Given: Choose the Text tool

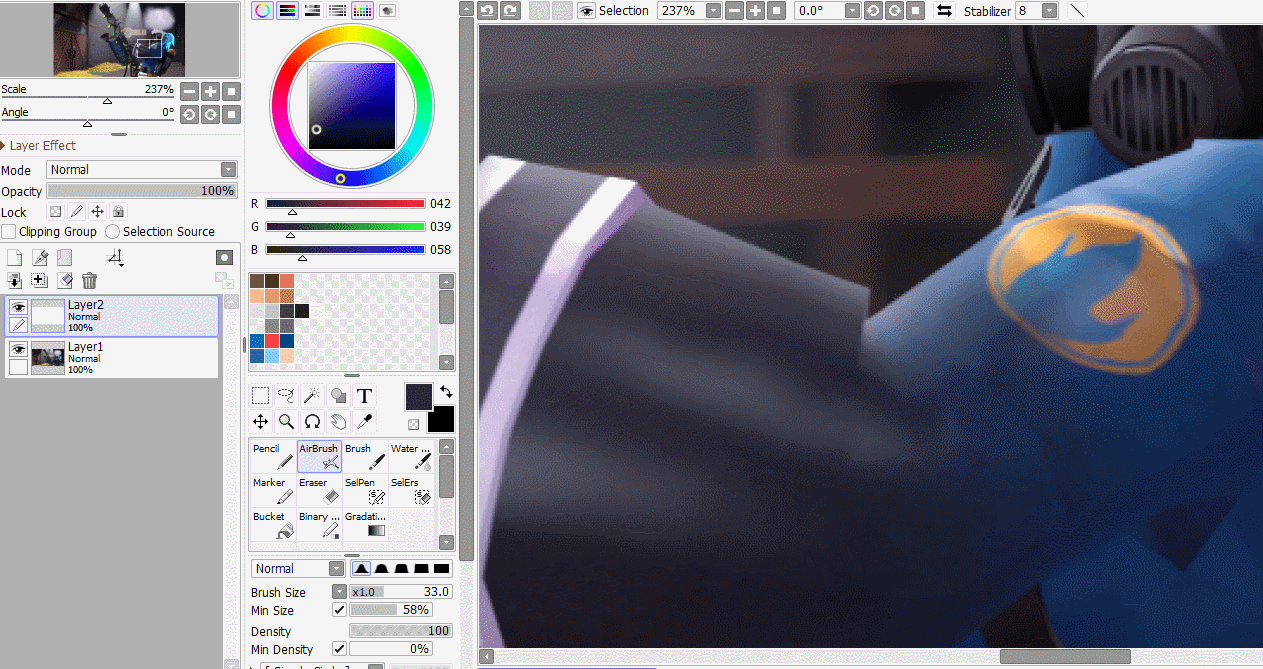Looking at the screenshot, I should [364, 395].
